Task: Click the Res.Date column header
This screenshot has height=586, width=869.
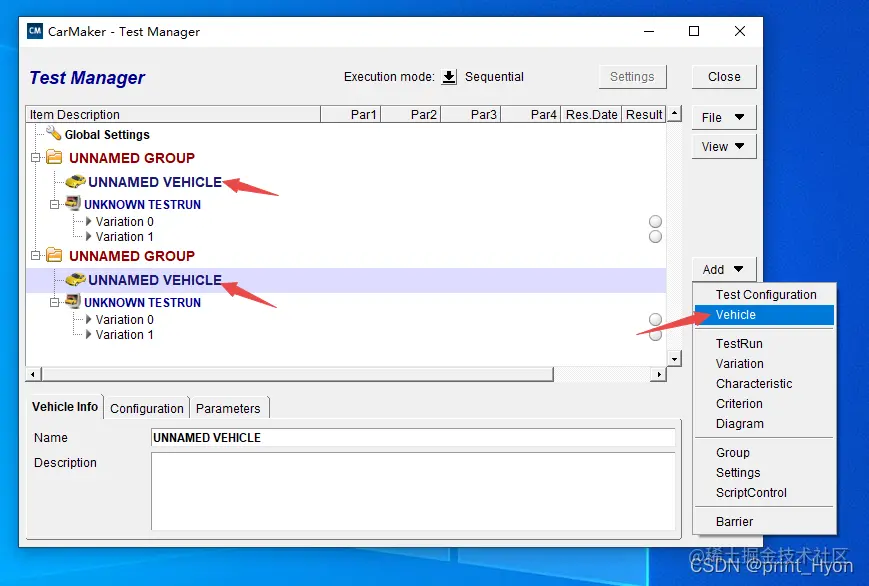Action: [591, 114]
